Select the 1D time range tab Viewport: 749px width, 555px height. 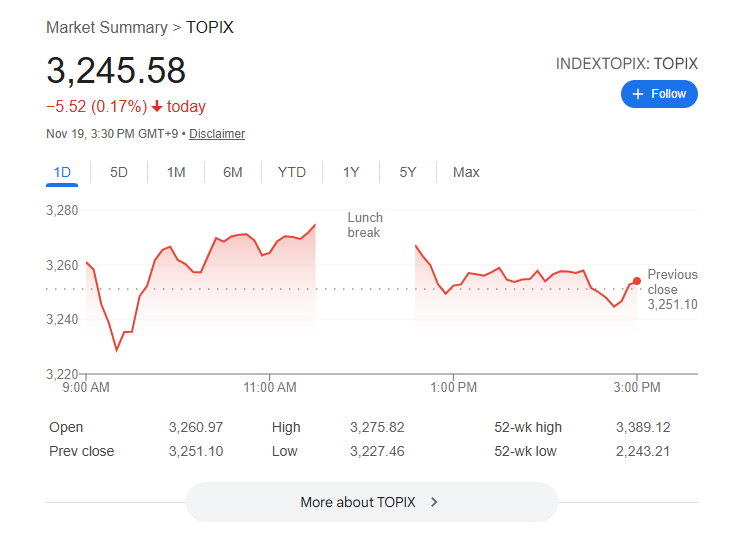[62, 172]
